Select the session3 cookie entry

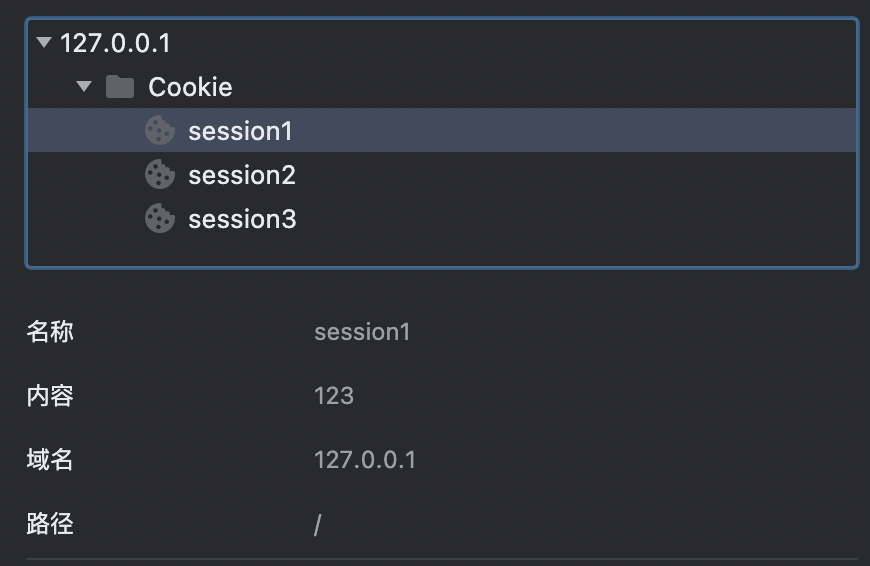pos(442,218)
